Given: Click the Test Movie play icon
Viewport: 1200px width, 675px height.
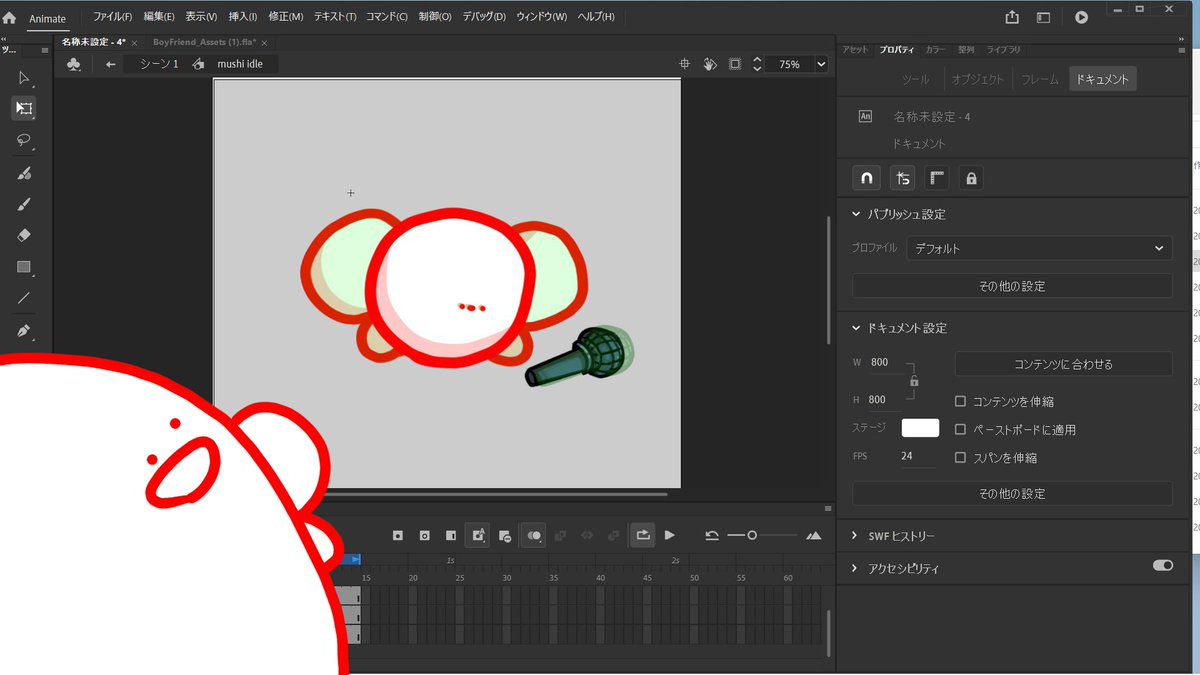Looking at the screenshot, I should pos(1081,17).
